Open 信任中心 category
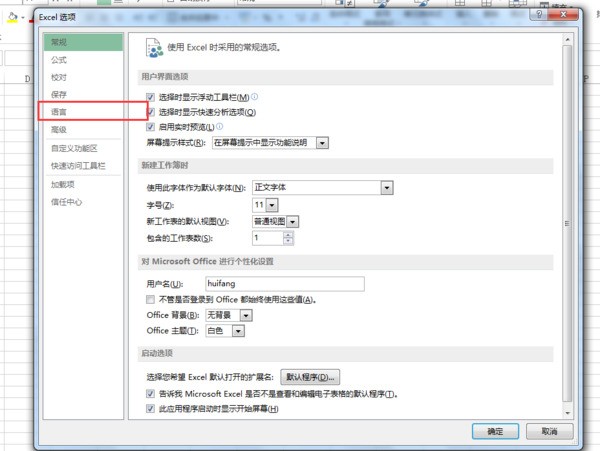 pos(67,201)
